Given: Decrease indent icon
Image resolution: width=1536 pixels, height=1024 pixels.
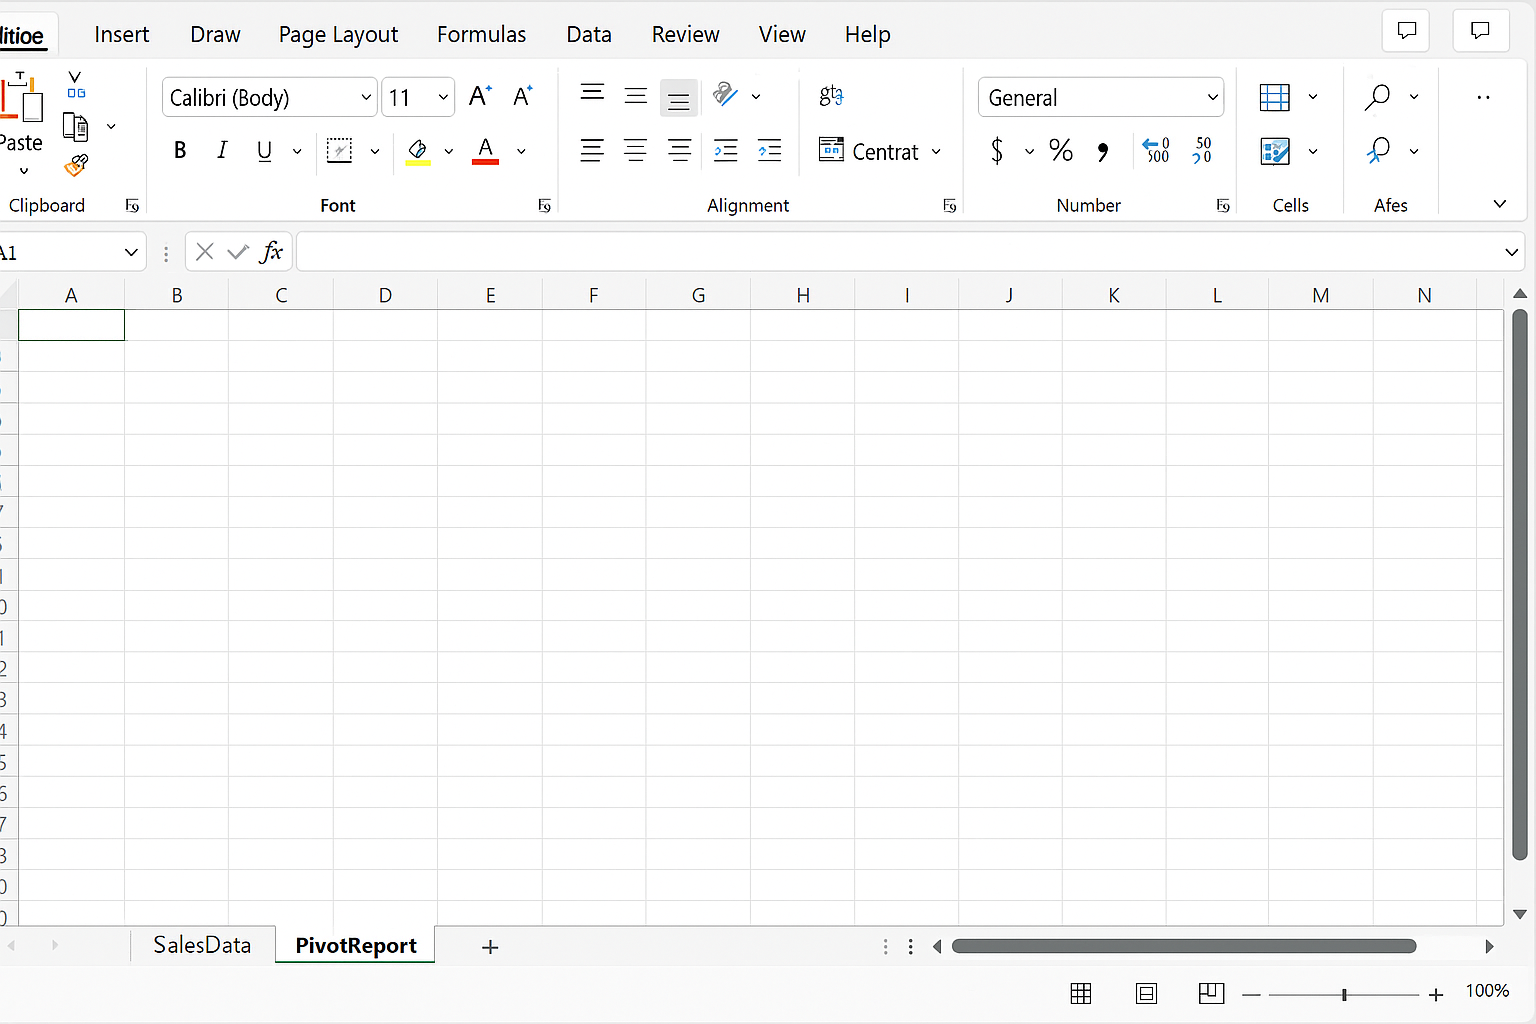Looking at the screenshot, I should [x=726, y=151].
